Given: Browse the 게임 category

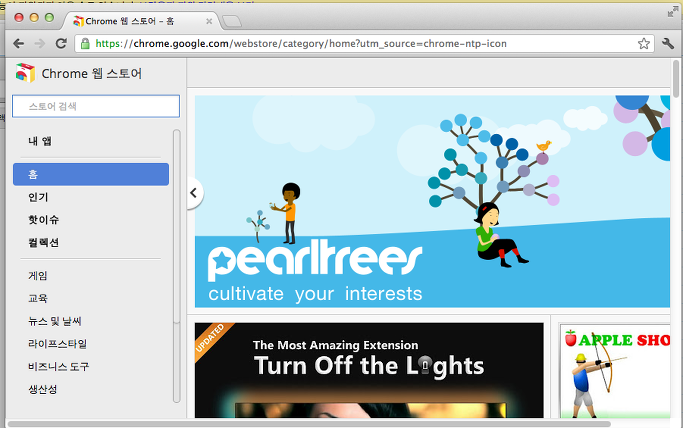Looking at the screenshot, I should point(38,276).
